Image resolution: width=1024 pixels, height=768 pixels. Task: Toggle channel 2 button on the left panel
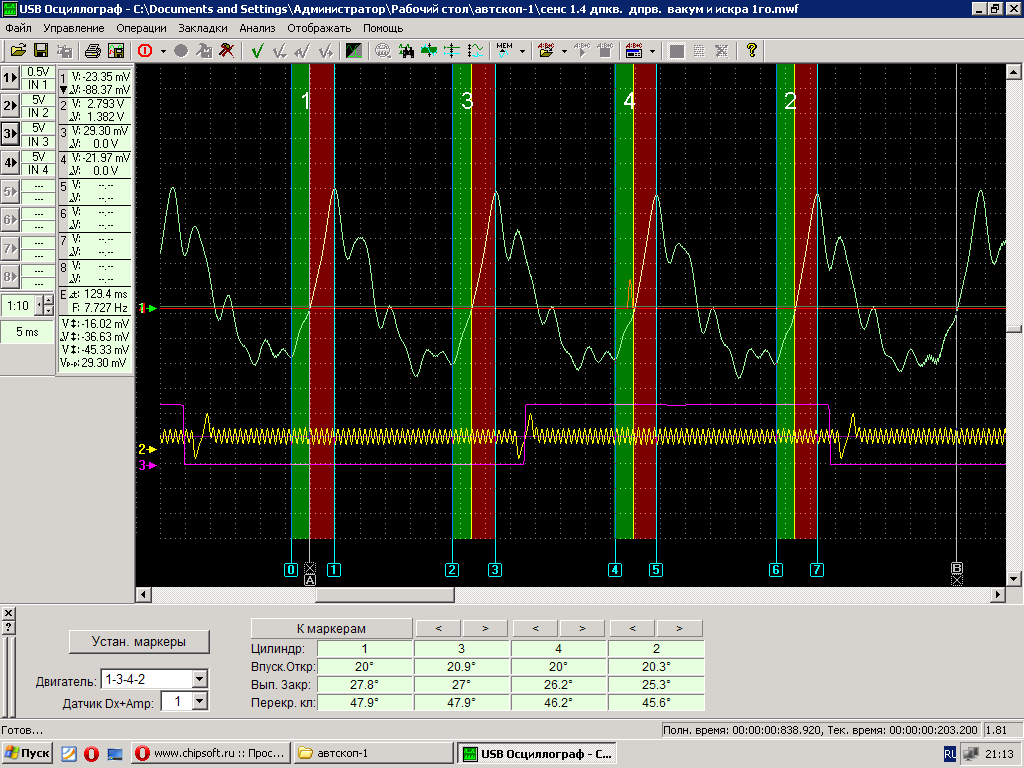pos(10,106)
